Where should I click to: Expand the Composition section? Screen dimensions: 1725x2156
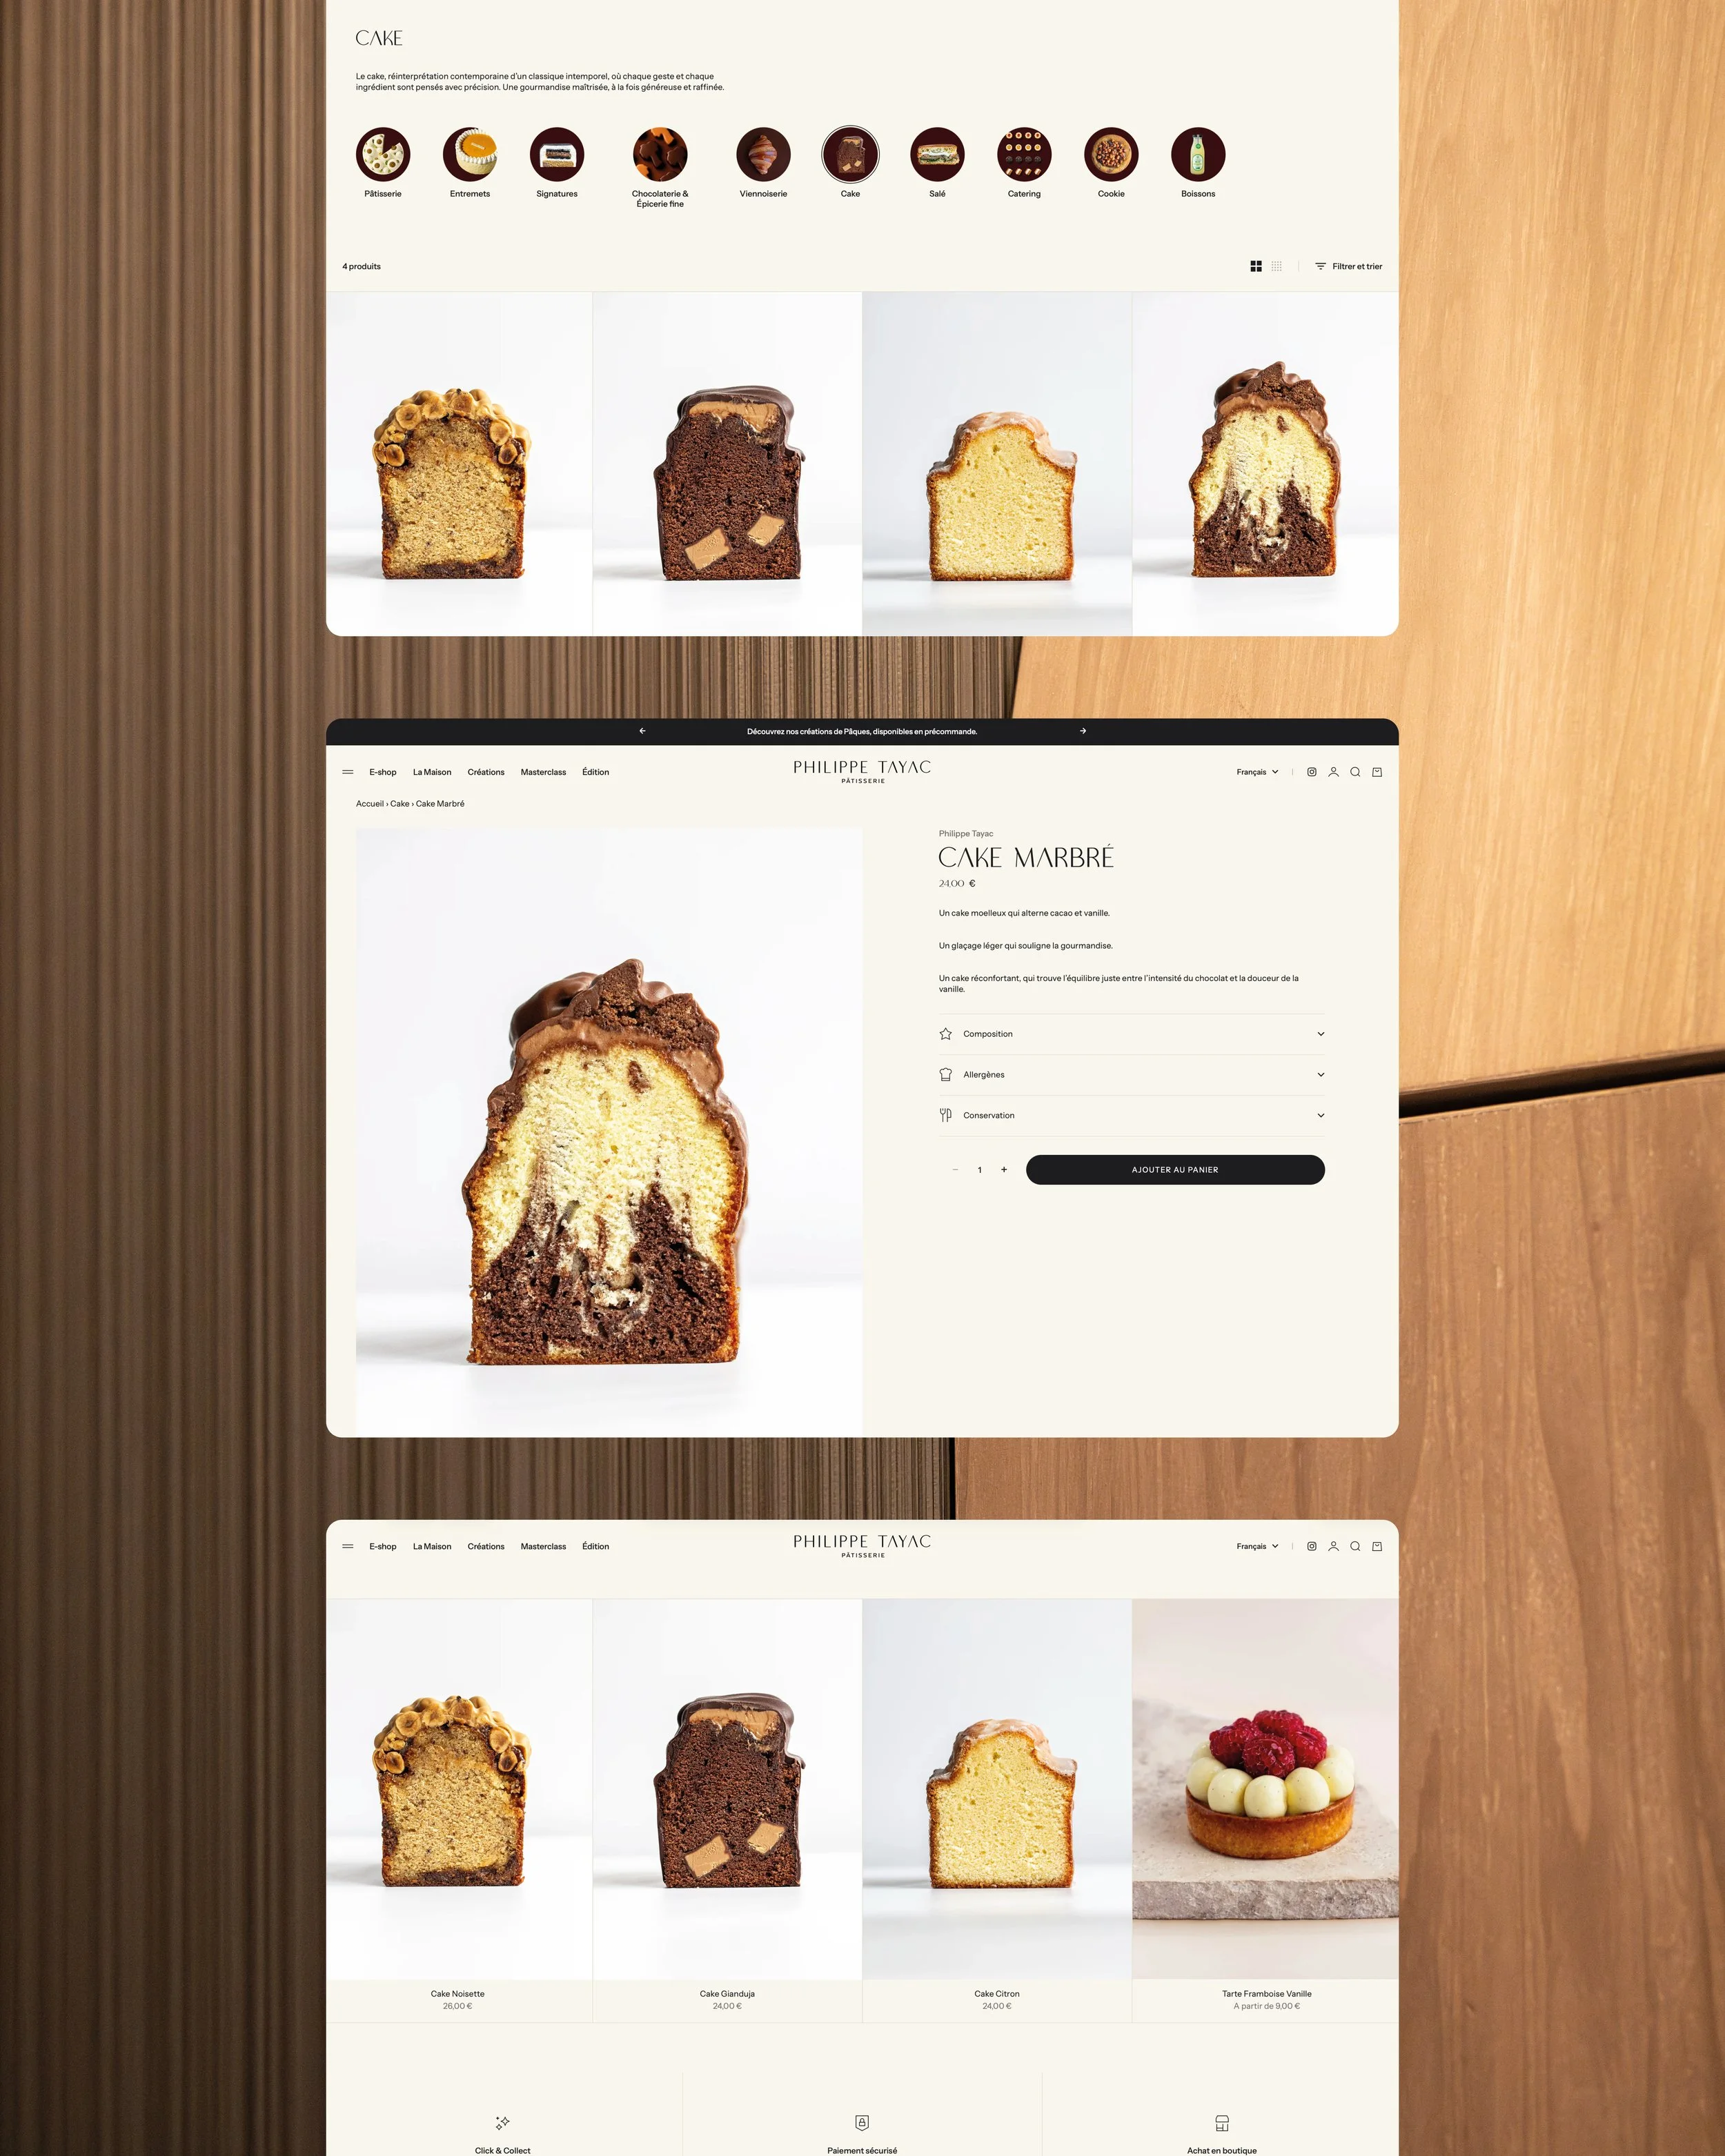coord(1131,1034)
